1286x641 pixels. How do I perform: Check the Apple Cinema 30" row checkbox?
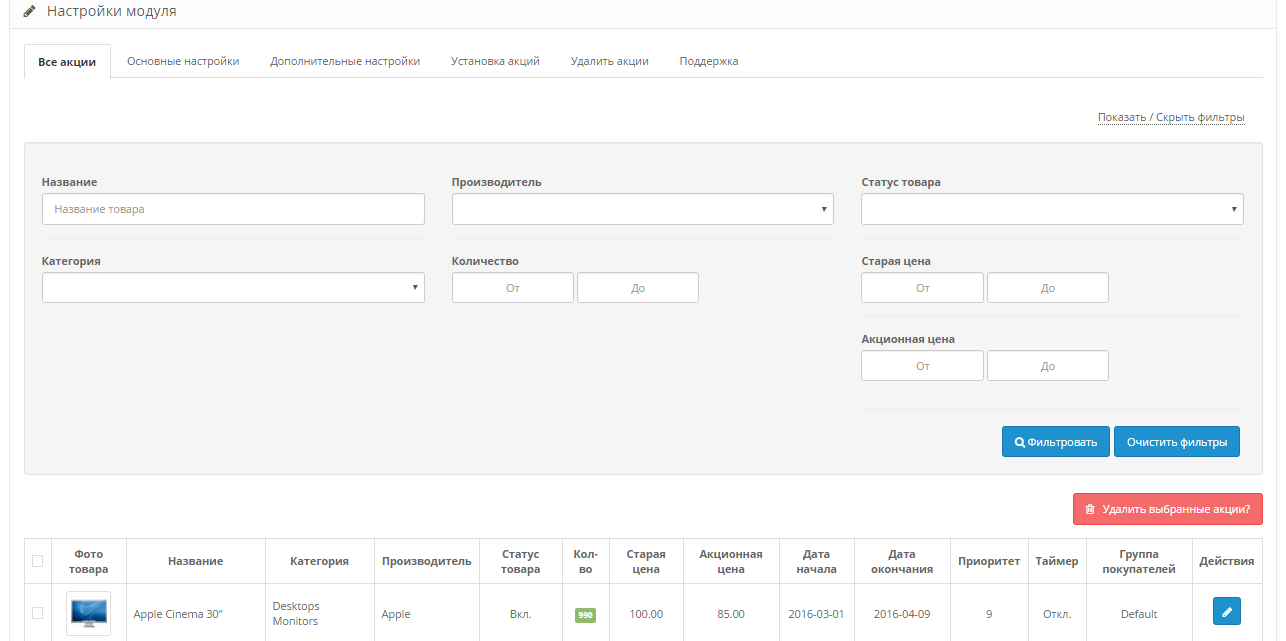(38, 613)
